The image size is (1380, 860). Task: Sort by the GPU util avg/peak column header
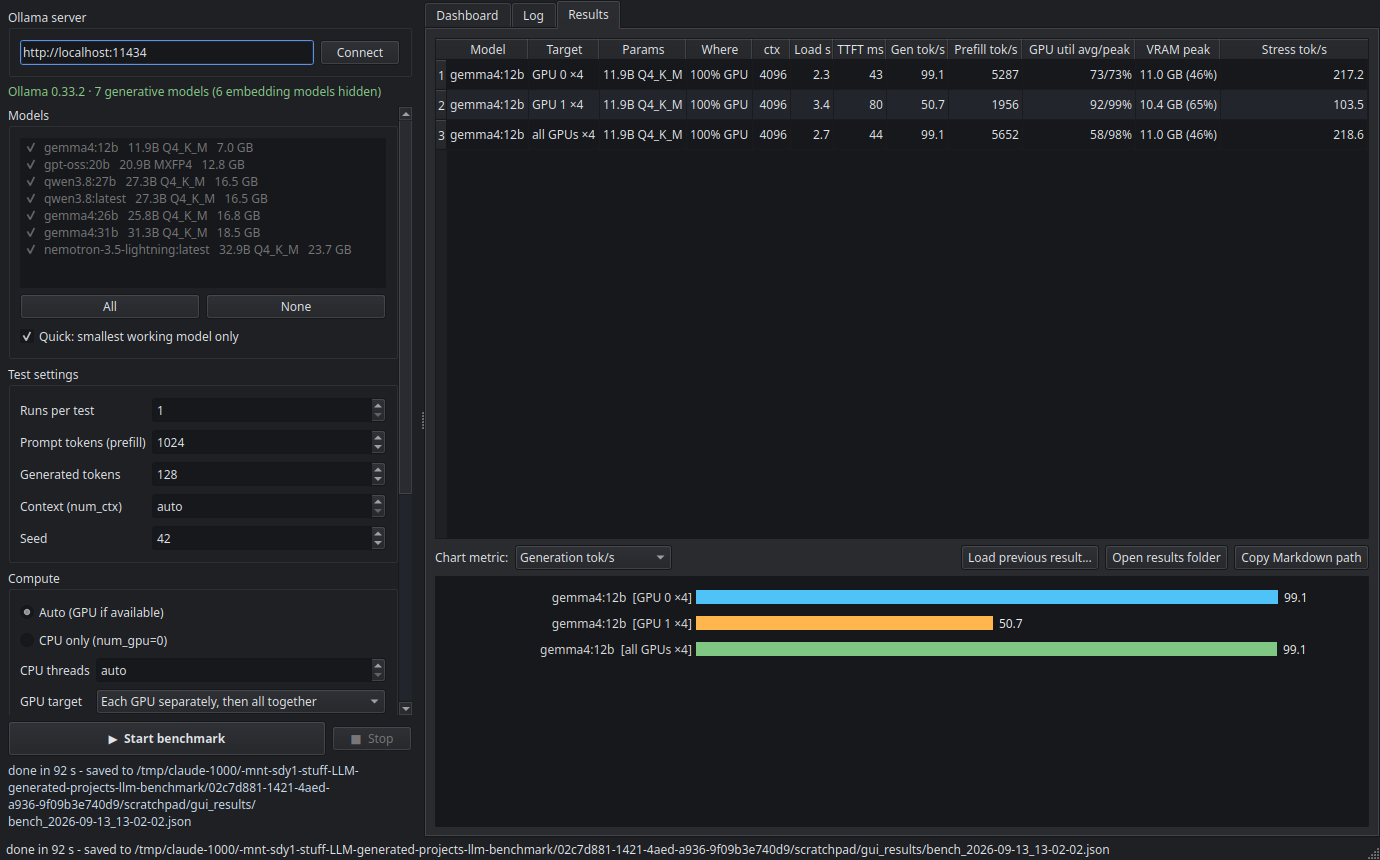[1078, 49]
